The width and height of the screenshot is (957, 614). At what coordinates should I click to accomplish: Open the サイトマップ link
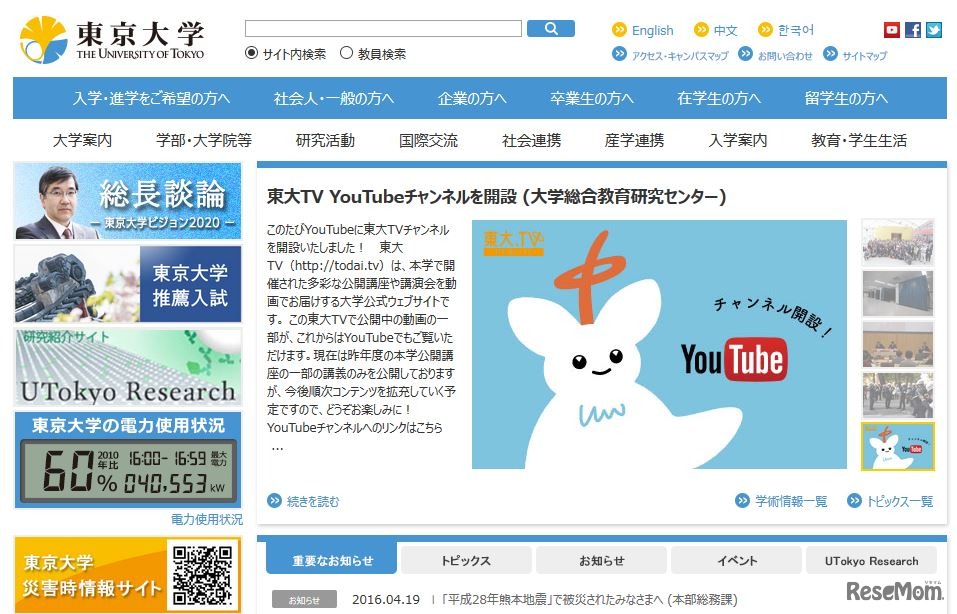[864, 55]
